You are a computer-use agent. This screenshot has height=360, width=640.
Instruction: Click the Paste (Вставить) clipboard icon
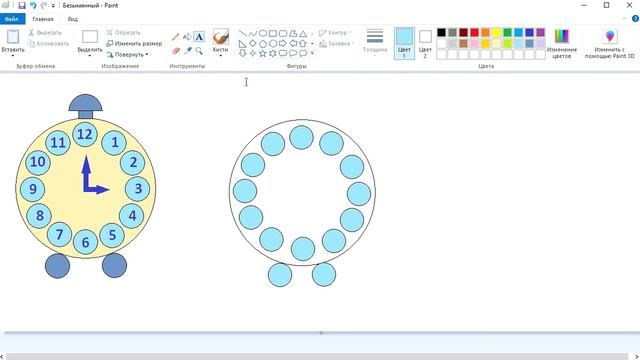click(x=13, y=37)
